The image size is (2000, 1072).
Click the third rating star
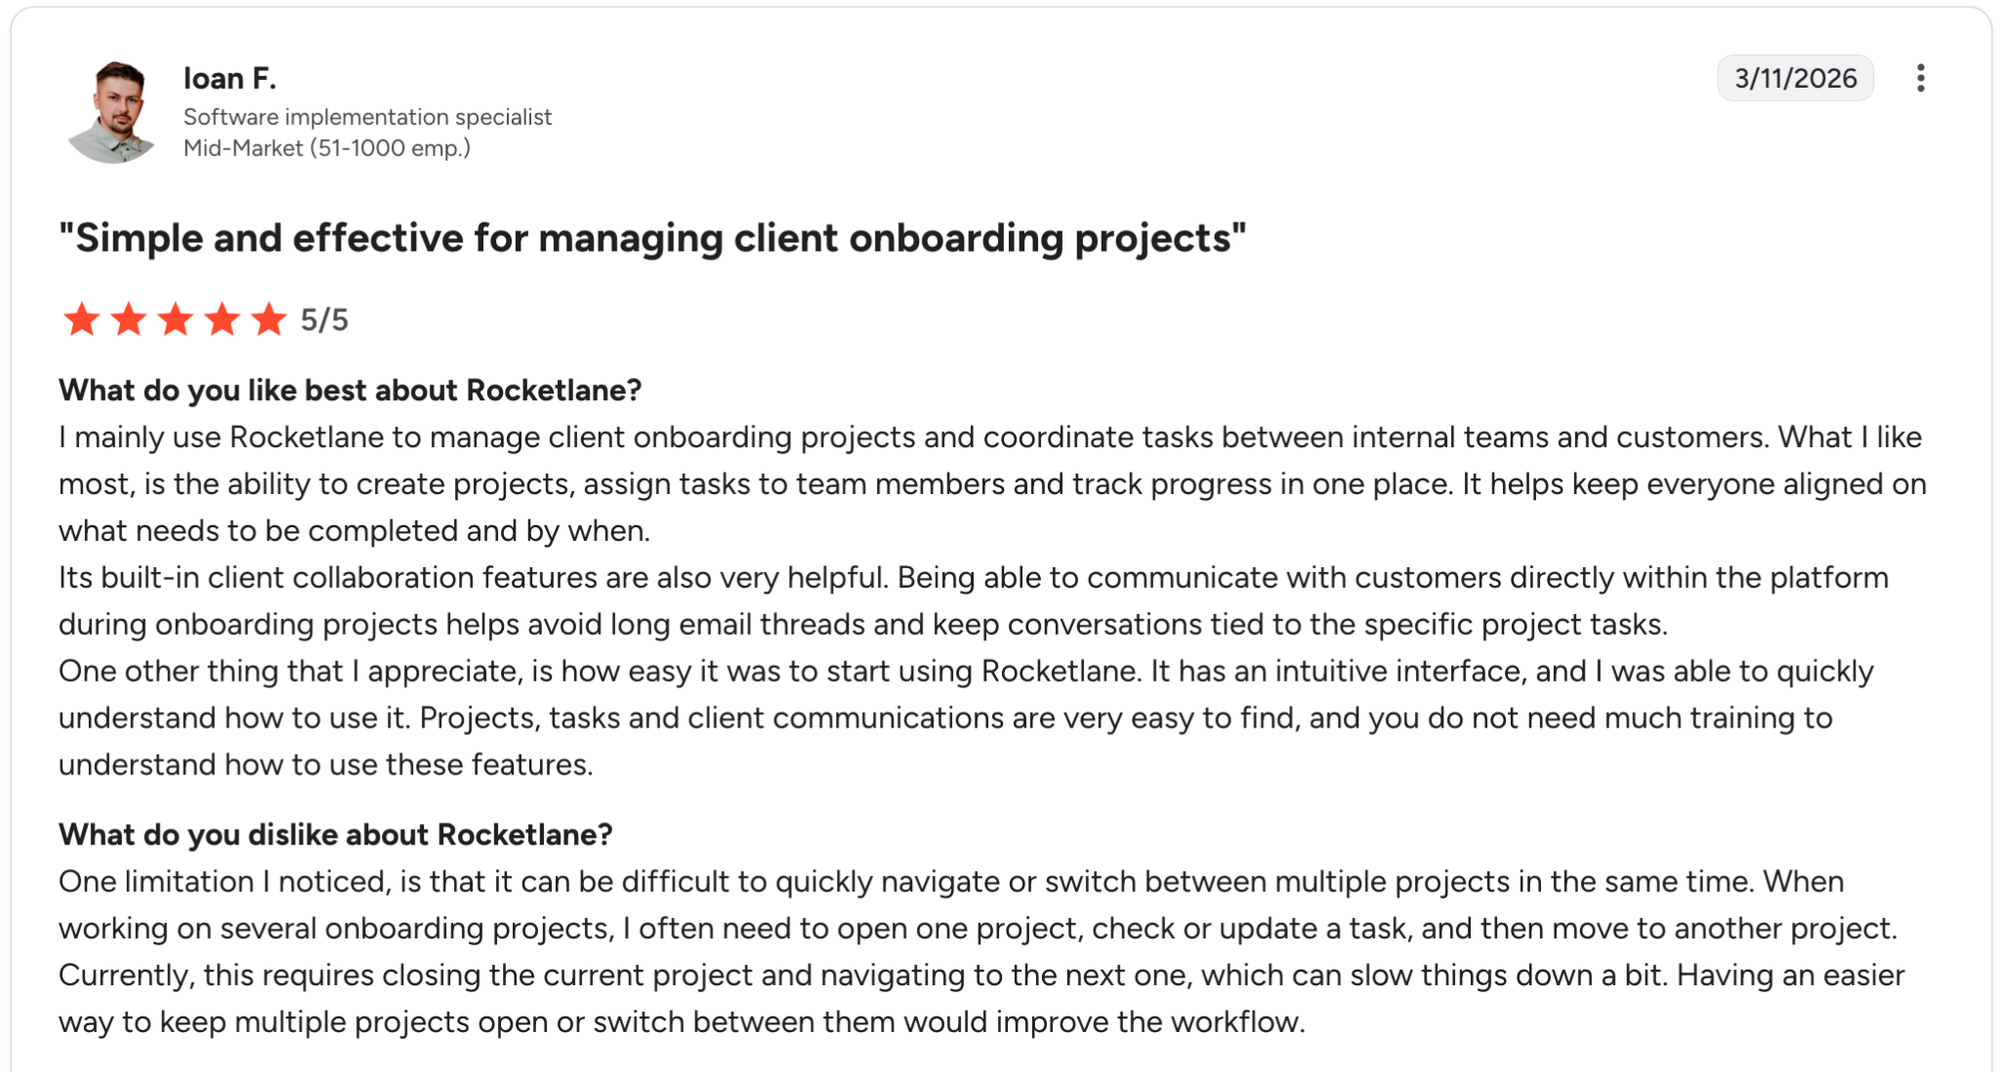(x=175, y=320)
